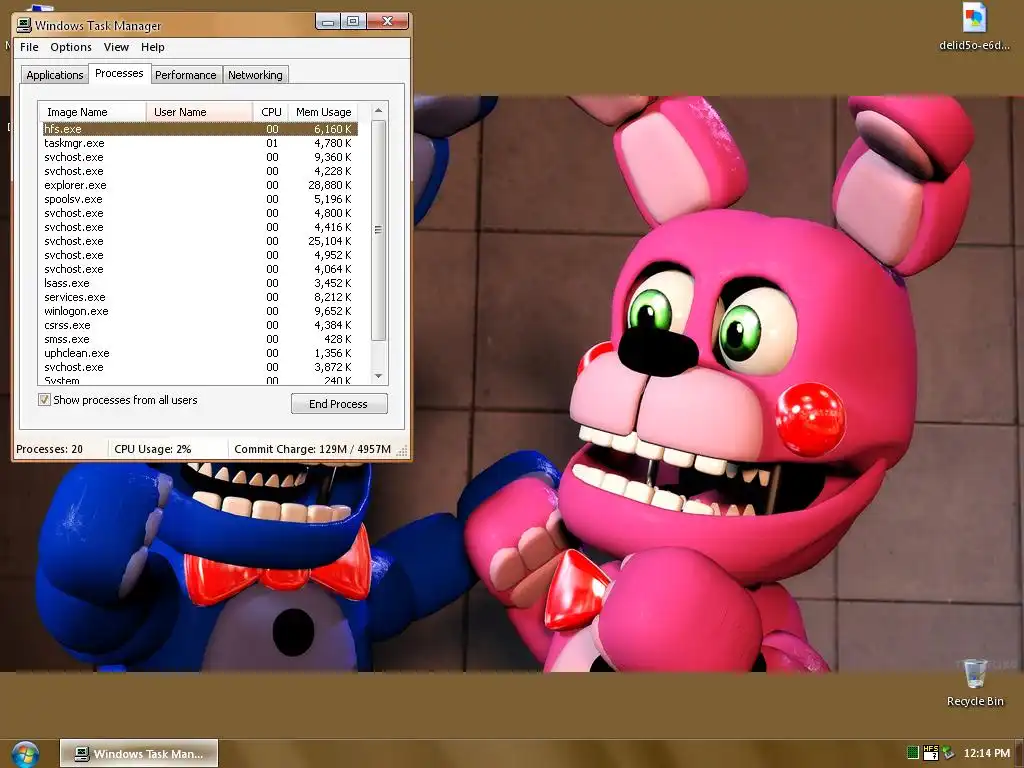Click the HFS tray icon

click(931, 753)
